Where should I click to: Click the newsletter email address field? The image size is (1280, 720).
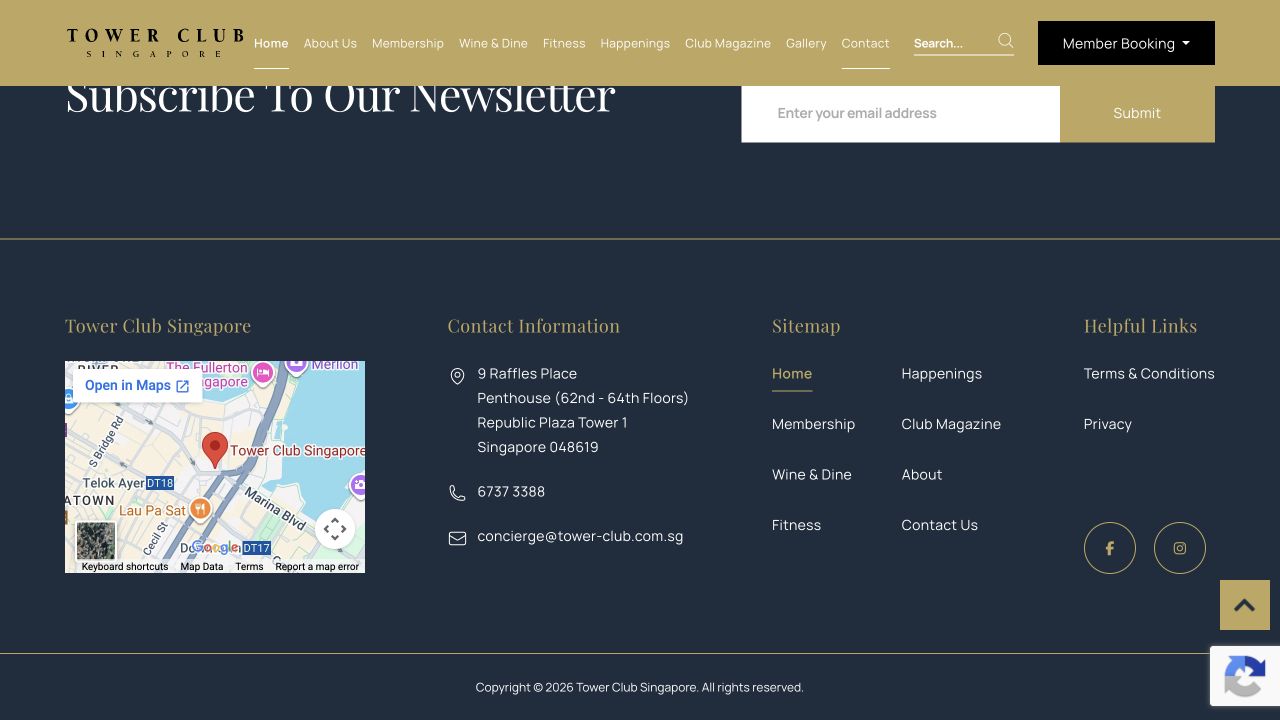[x=900, y=113]
